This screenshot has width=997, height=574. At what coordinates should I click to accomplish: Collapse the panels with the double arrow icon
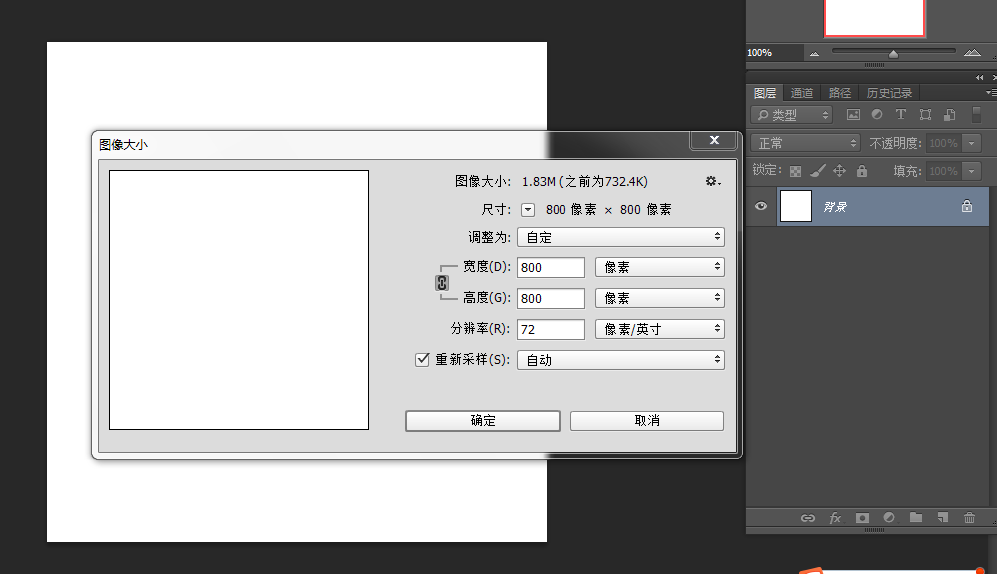pos(979,78)
